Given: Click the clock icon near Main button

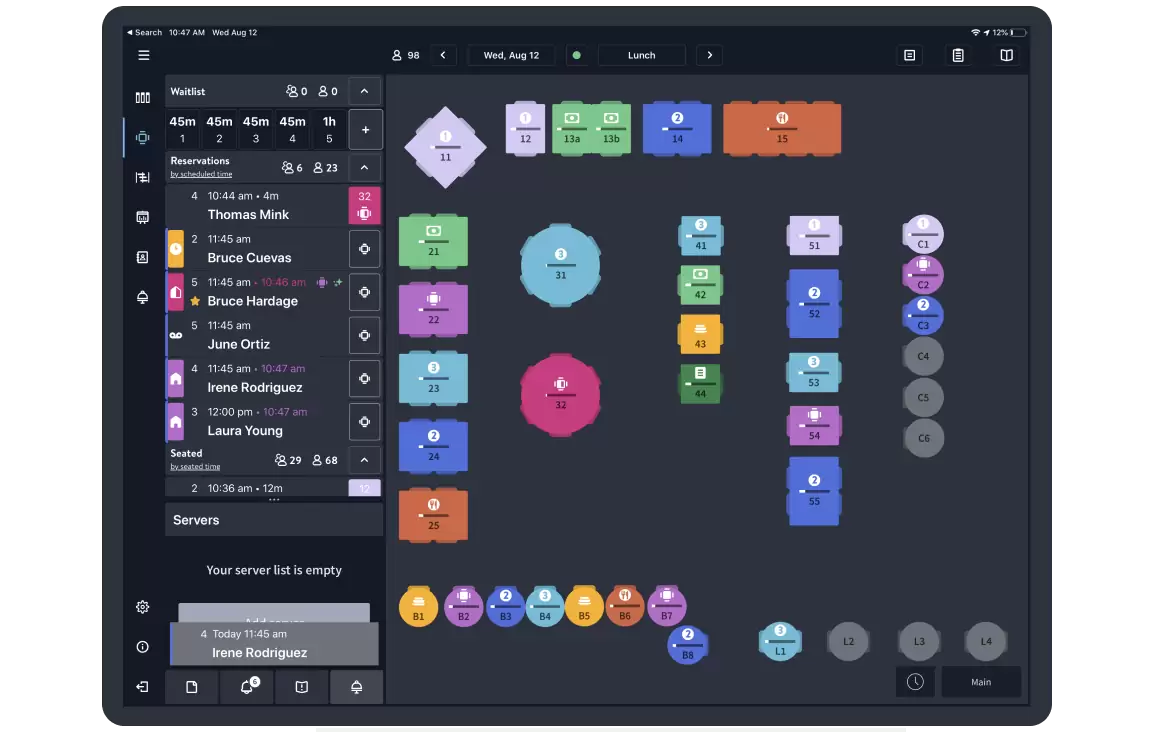Looking at the screenshot, I should coord(915,682).
